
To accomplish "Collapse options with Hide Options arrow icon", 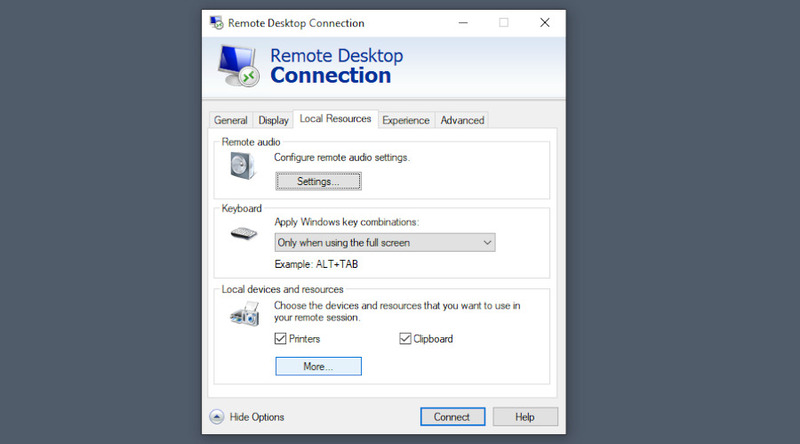I will coord(216,417).
